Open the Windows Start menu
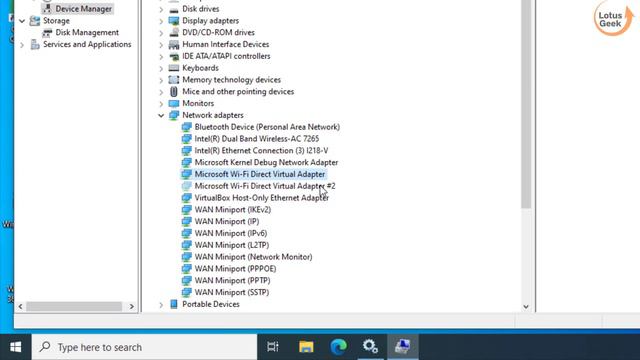Image resolution: width=640 pixels, height=360 pixels. [16, 347]
